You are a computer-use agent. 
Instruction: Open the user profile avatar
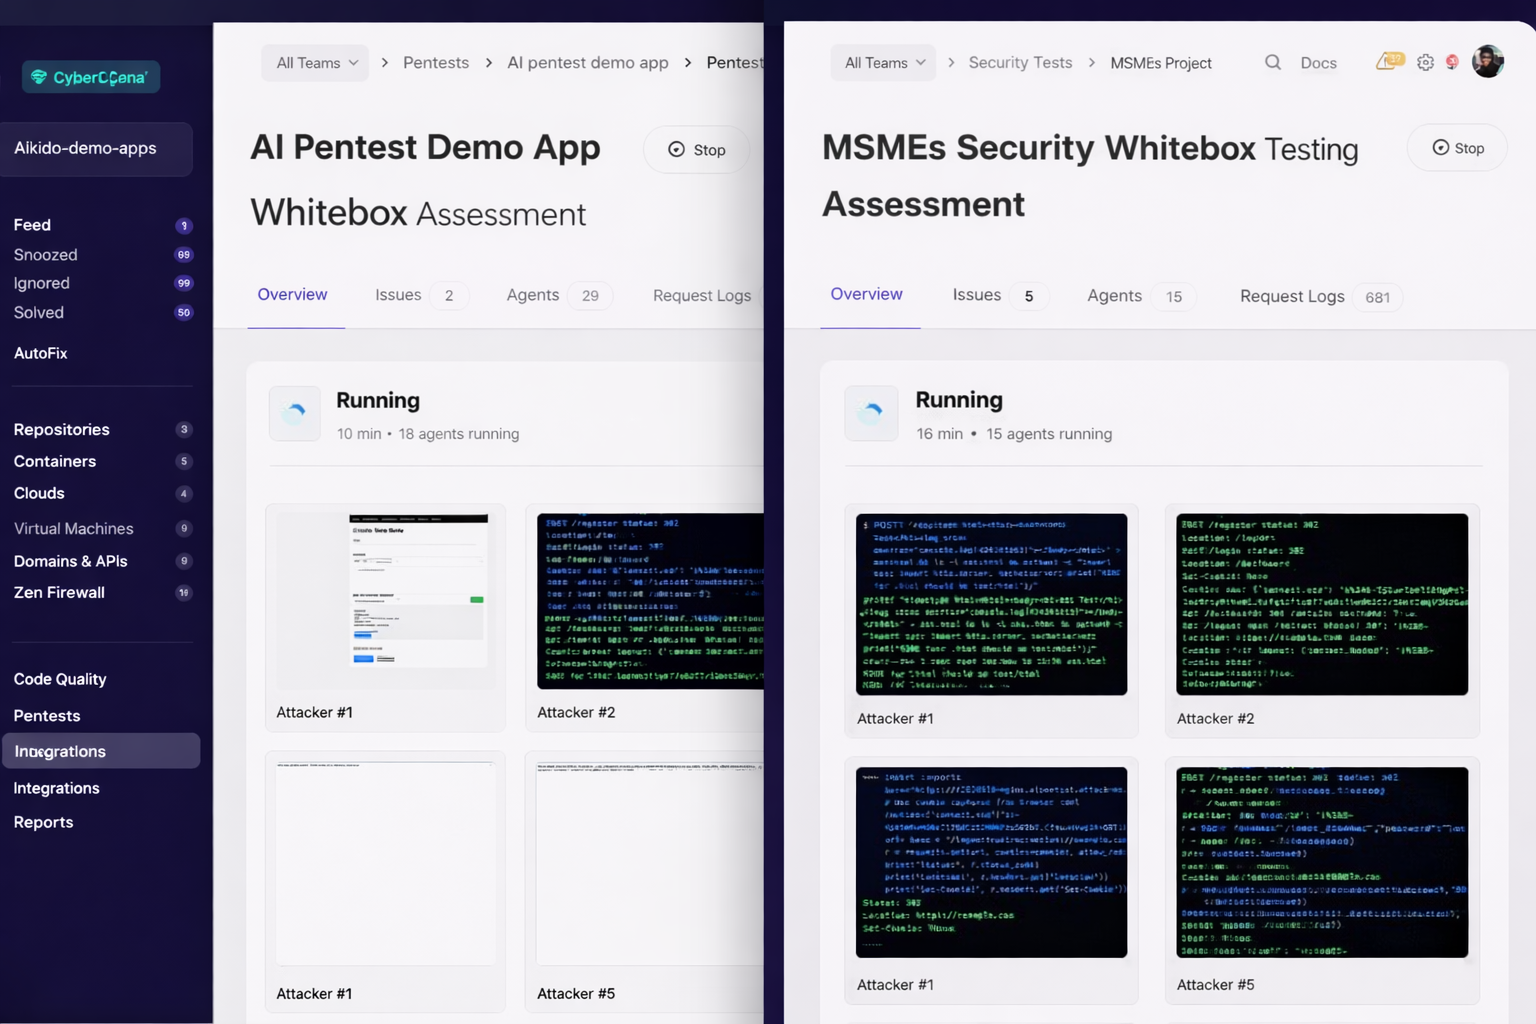point(1488,61)
